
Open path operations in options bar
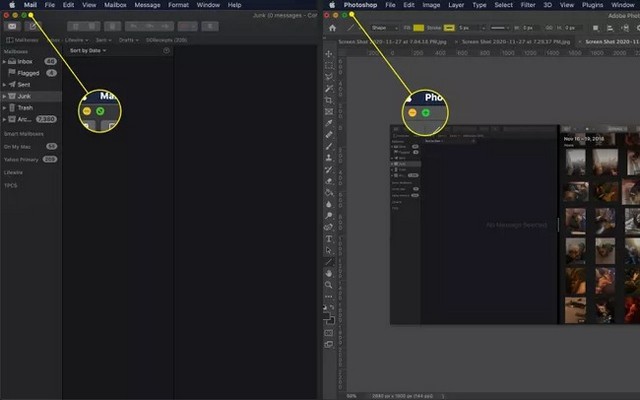coord(596,28)
